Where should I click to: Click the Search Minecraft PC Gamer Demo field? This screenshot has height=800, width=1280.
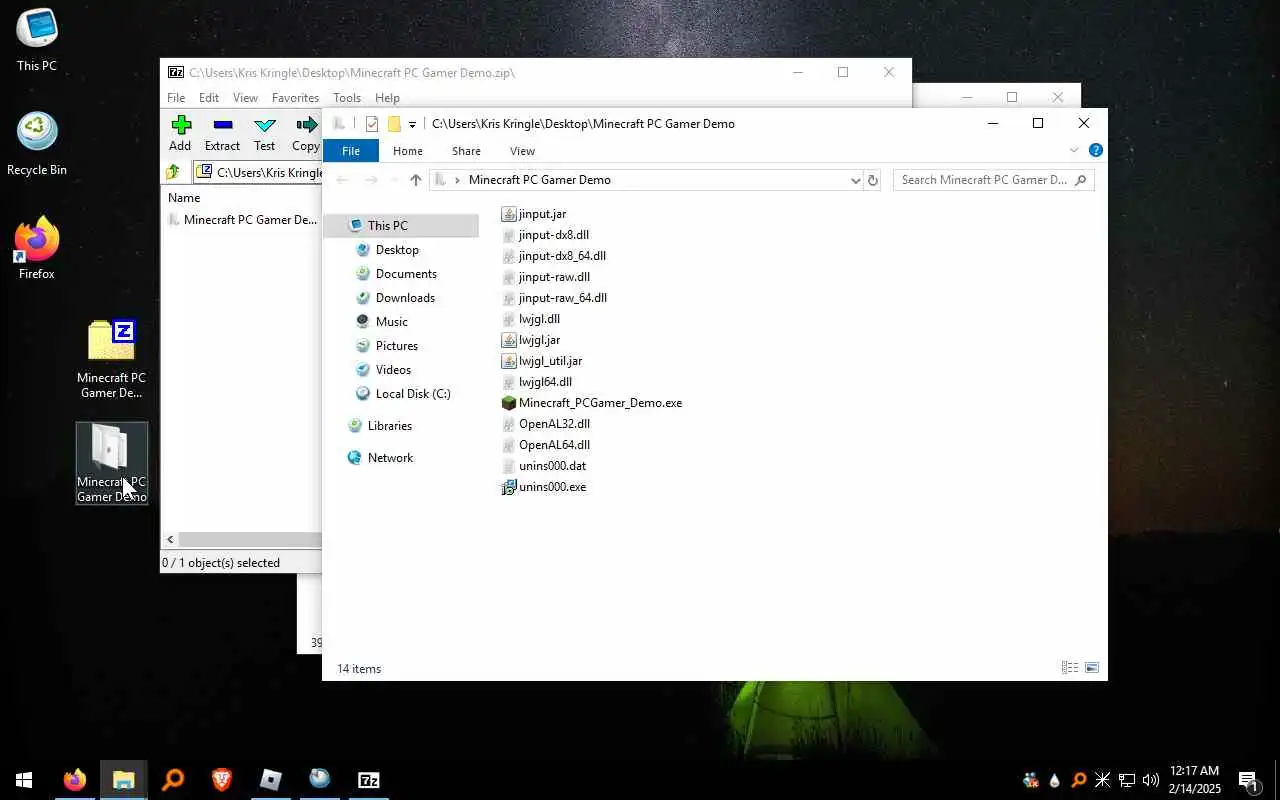click(x=993, y=180)
